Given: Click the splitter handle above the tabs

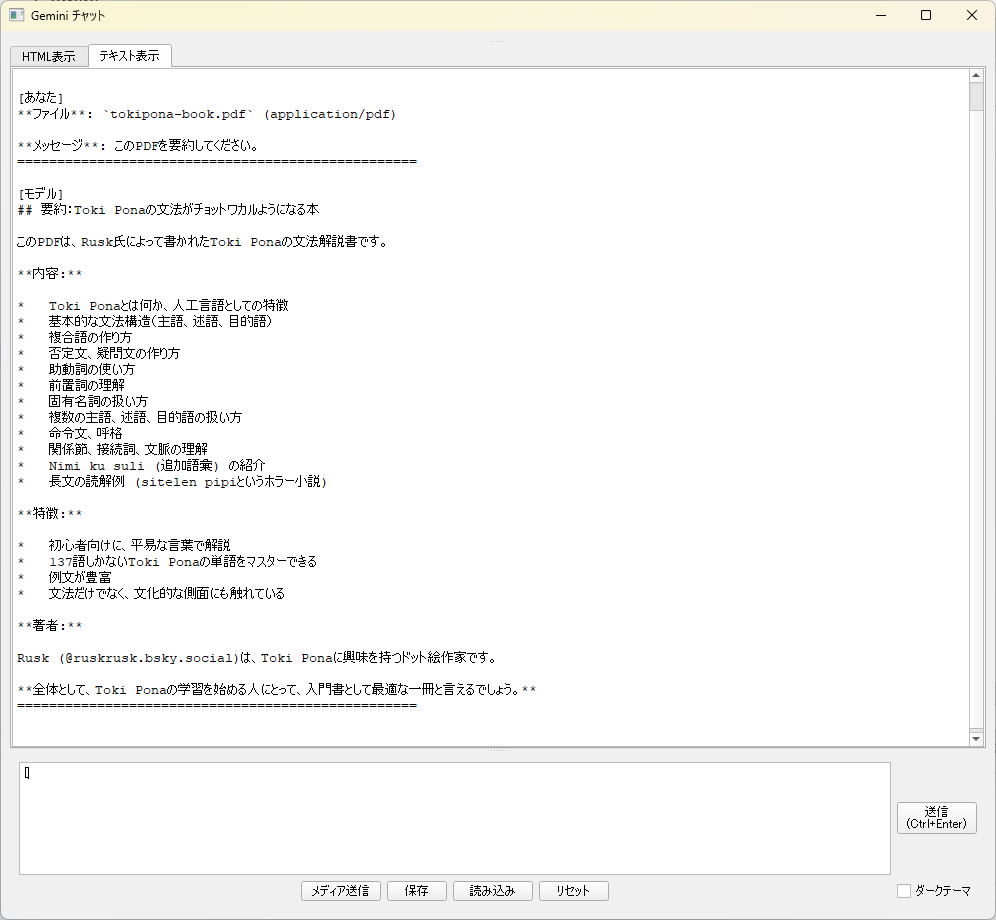Looking at the screenshot, I should pyautogui.click(x=499, y=41).
